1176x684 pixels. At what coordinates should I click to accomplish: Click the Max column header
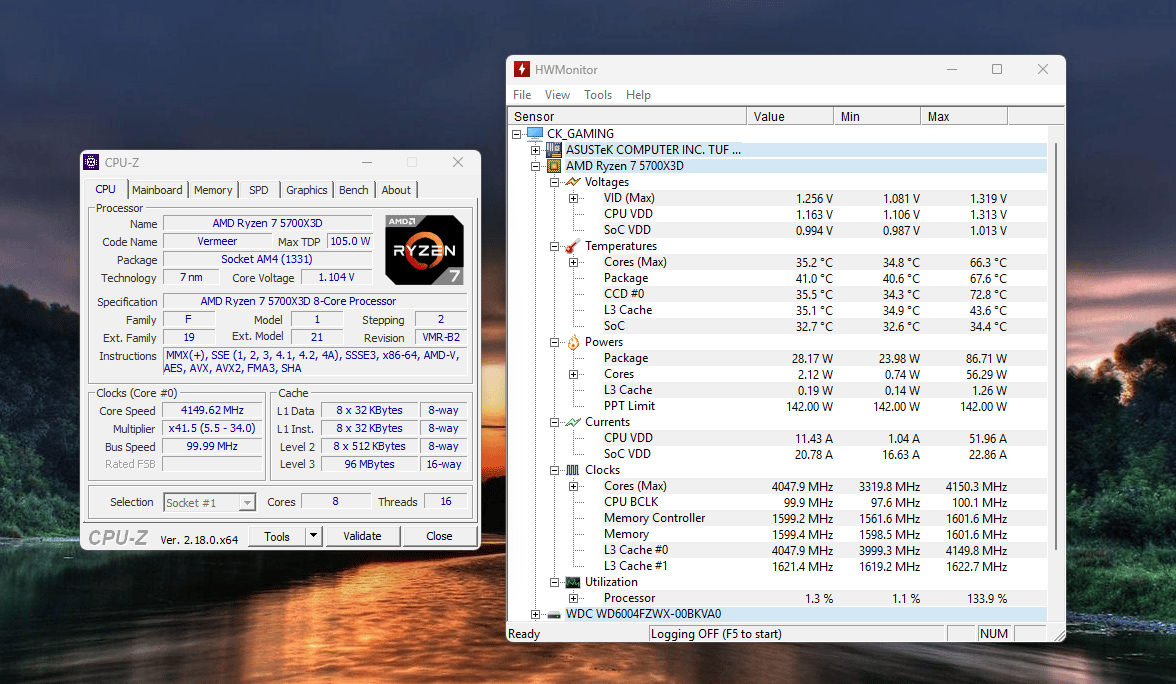(964, 116)
